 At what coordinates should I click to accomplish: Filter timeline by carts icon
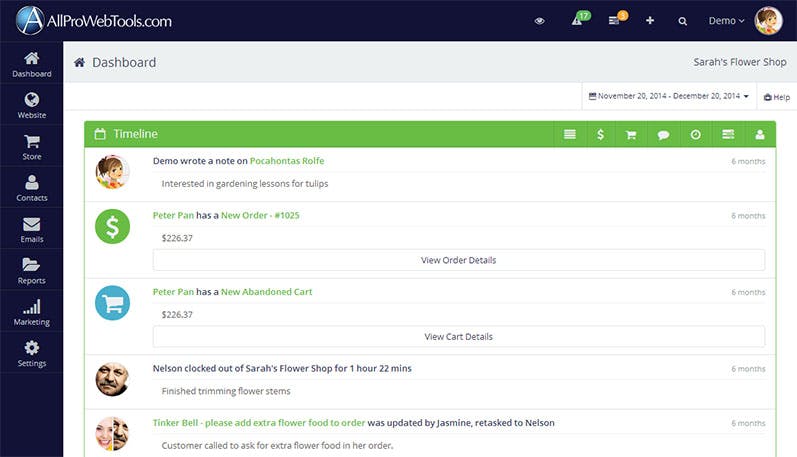(x=631, y=134)
